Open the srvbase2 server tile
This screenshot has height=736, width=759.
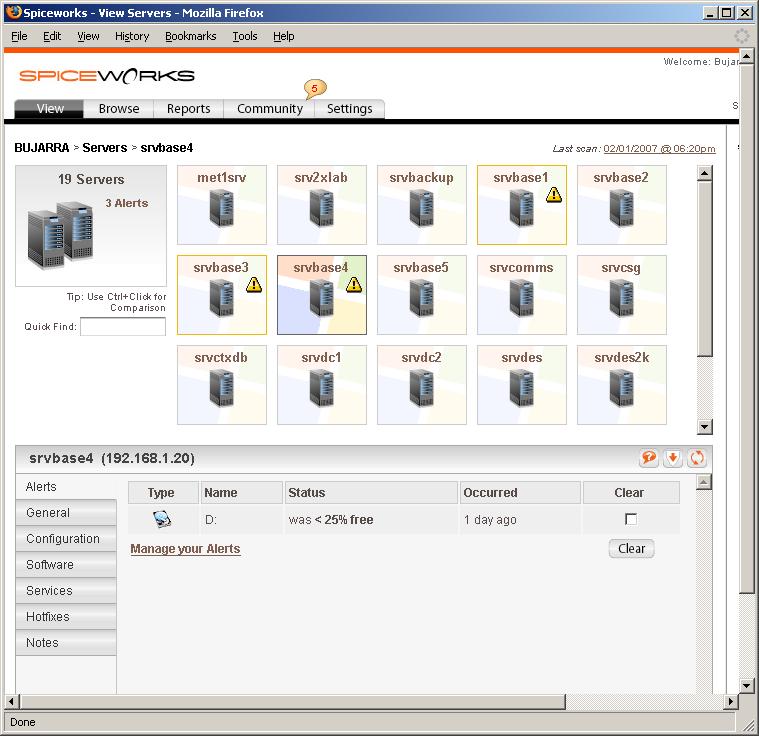[x=622, y=205]
